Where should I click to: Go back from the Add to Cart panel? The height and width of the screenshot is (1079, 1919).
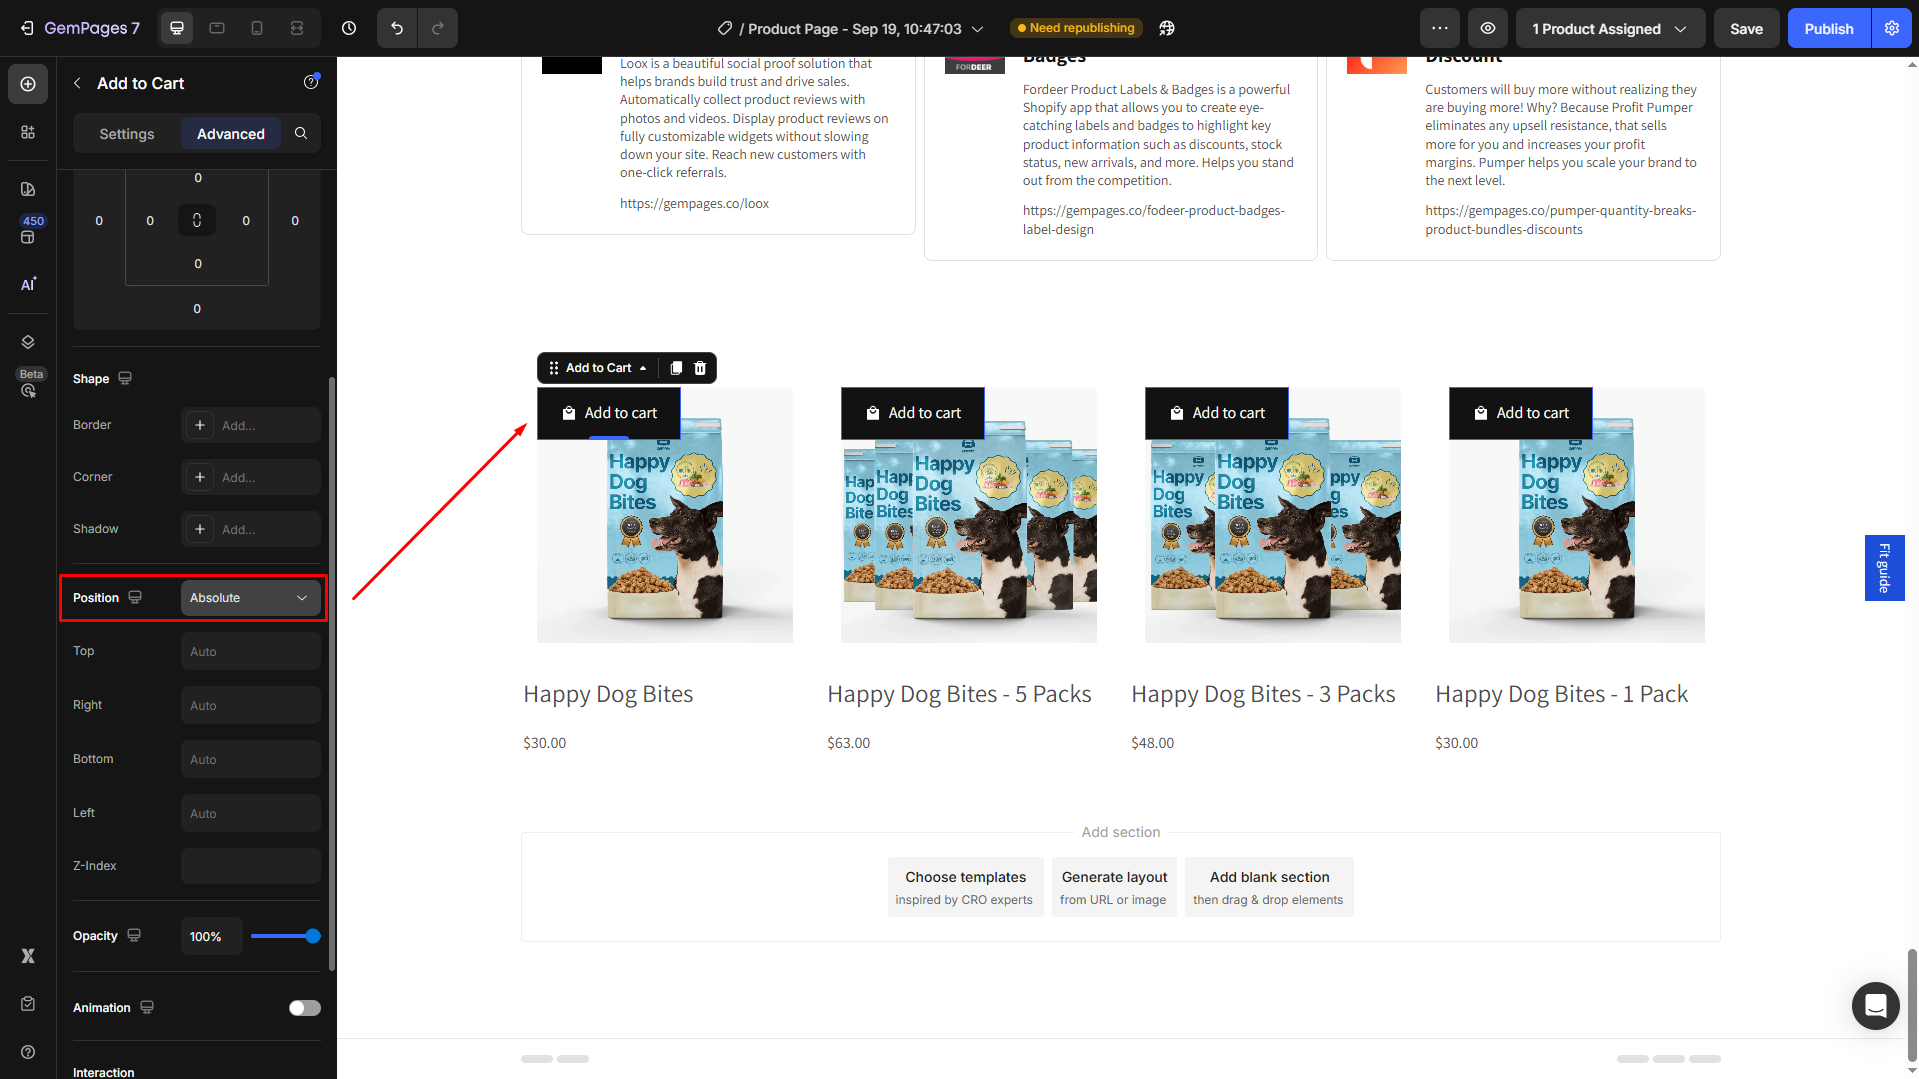(x=77, y=83)
